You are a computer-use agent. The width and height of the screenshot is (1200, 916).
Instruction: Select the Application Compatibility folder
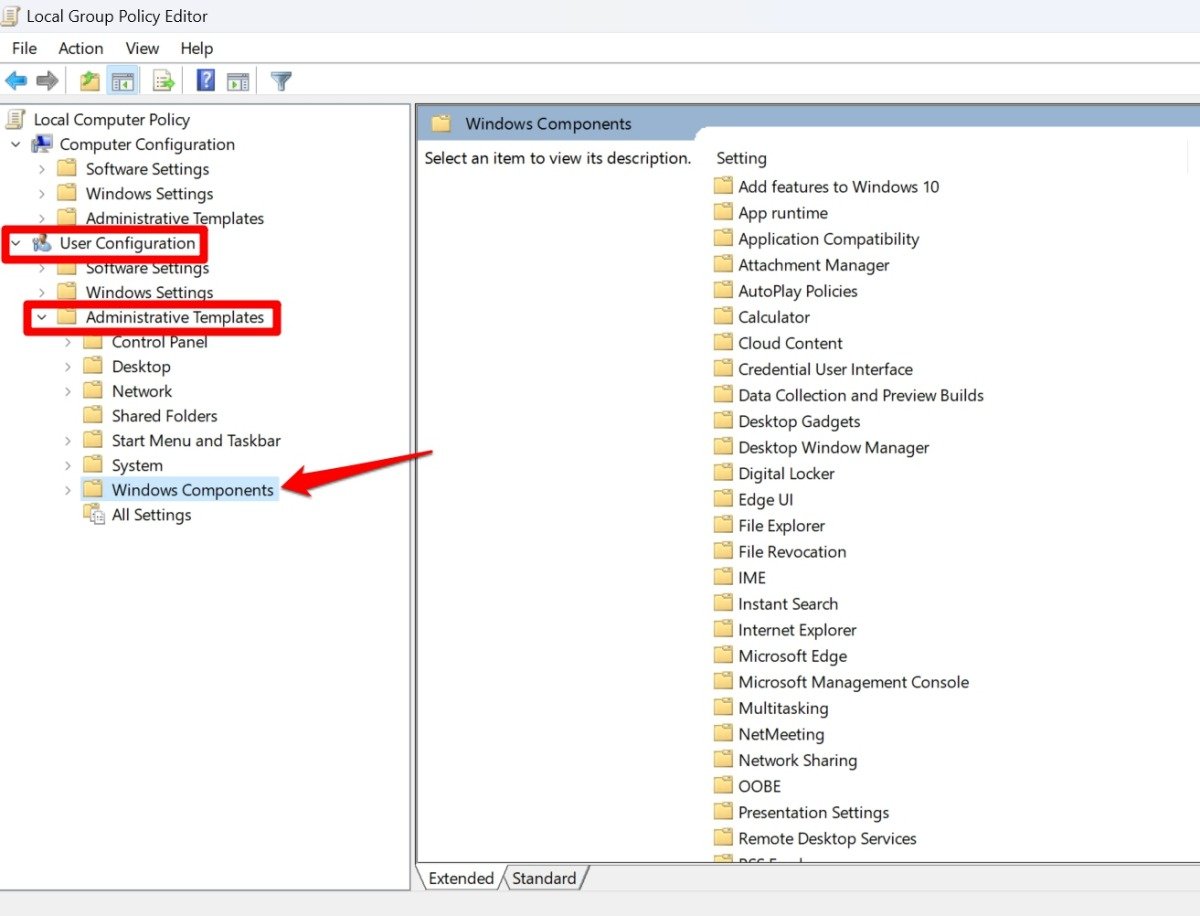828,238
